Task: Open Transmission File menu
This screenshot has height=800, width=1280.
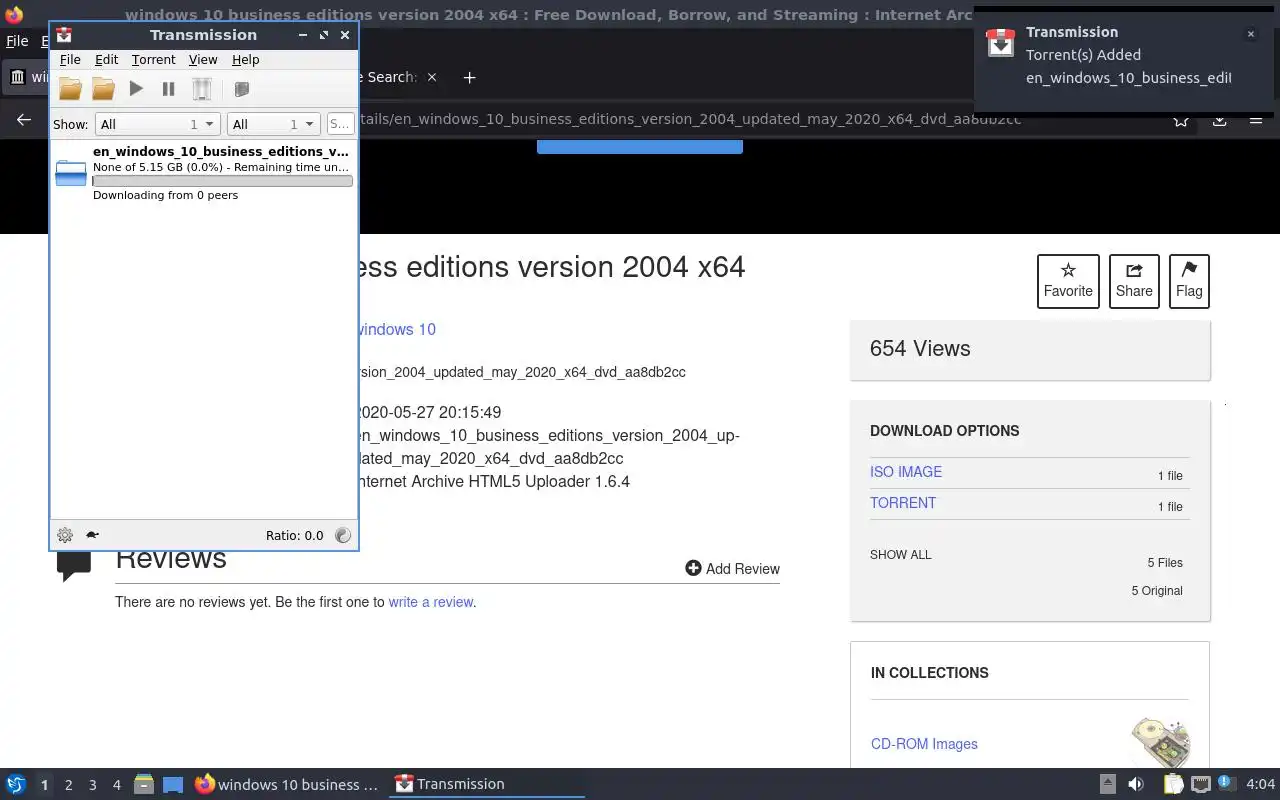Action: tap(70, 60)
